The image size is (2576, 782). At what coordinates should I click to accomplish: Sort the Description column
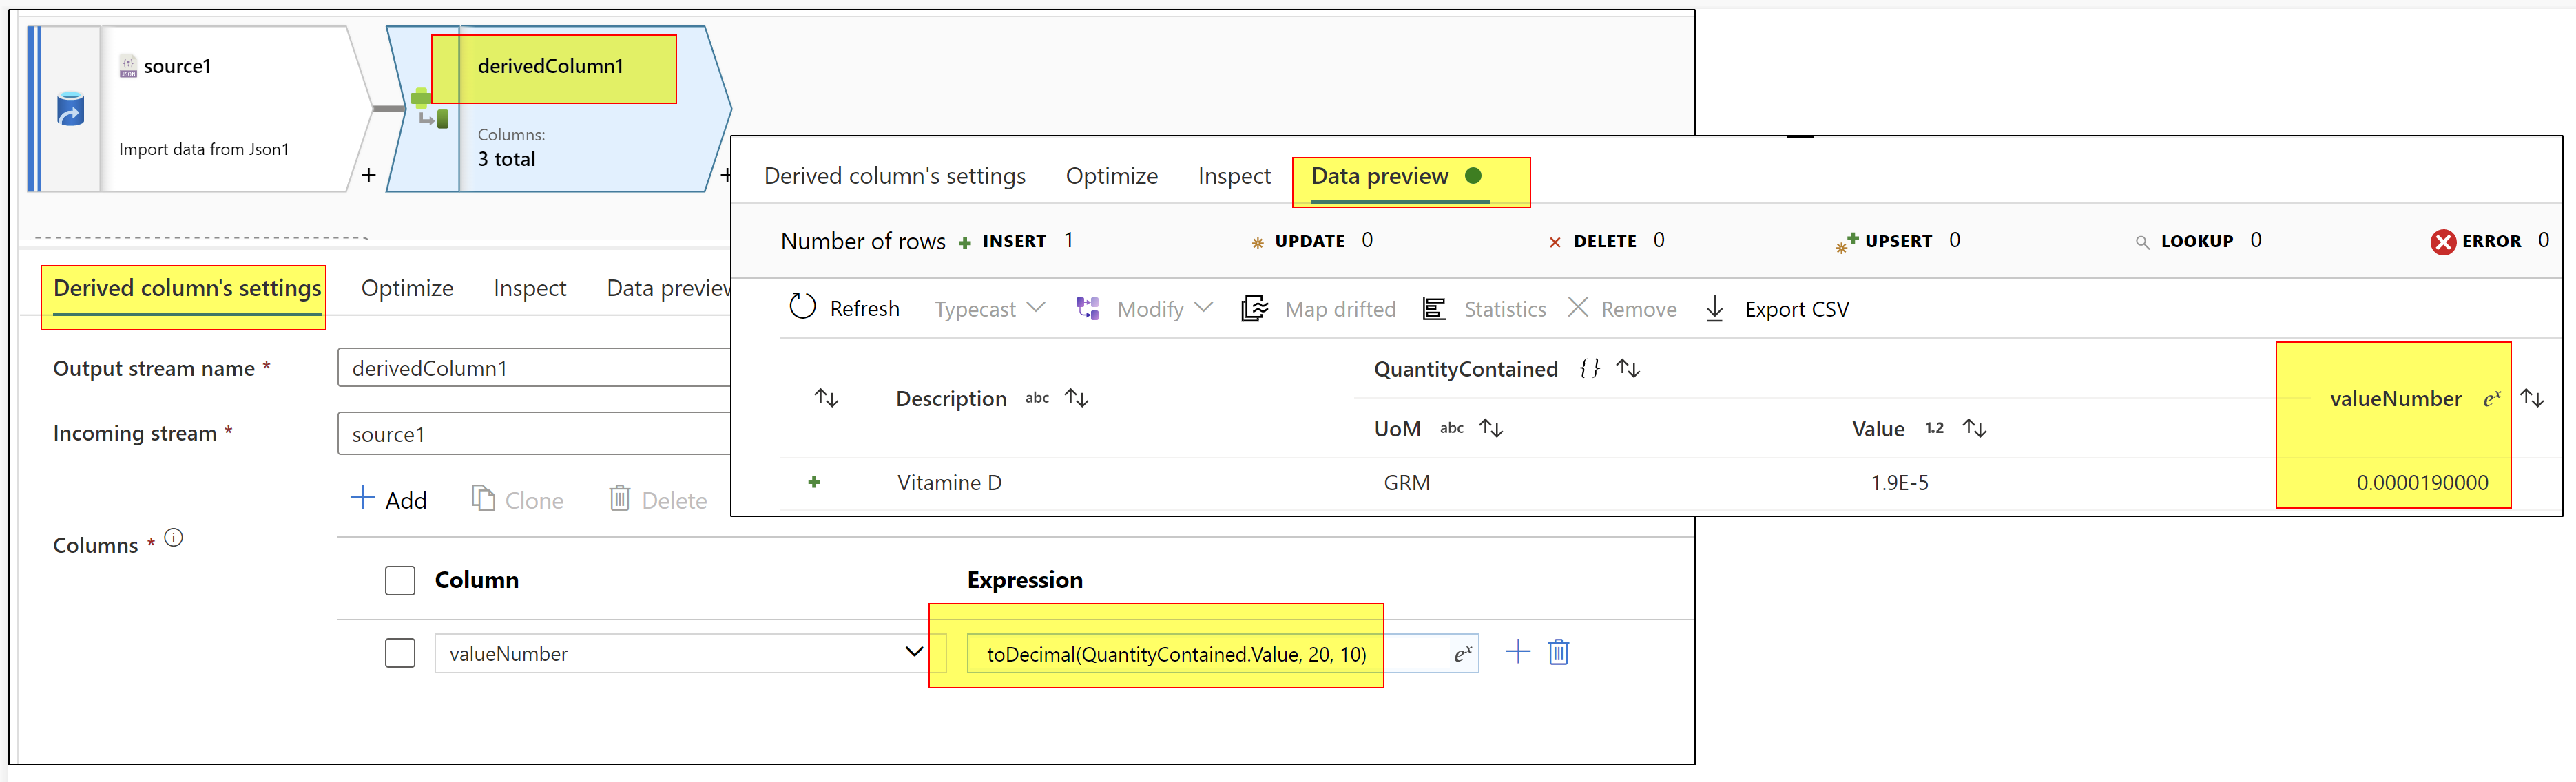tap(1076, 397)
